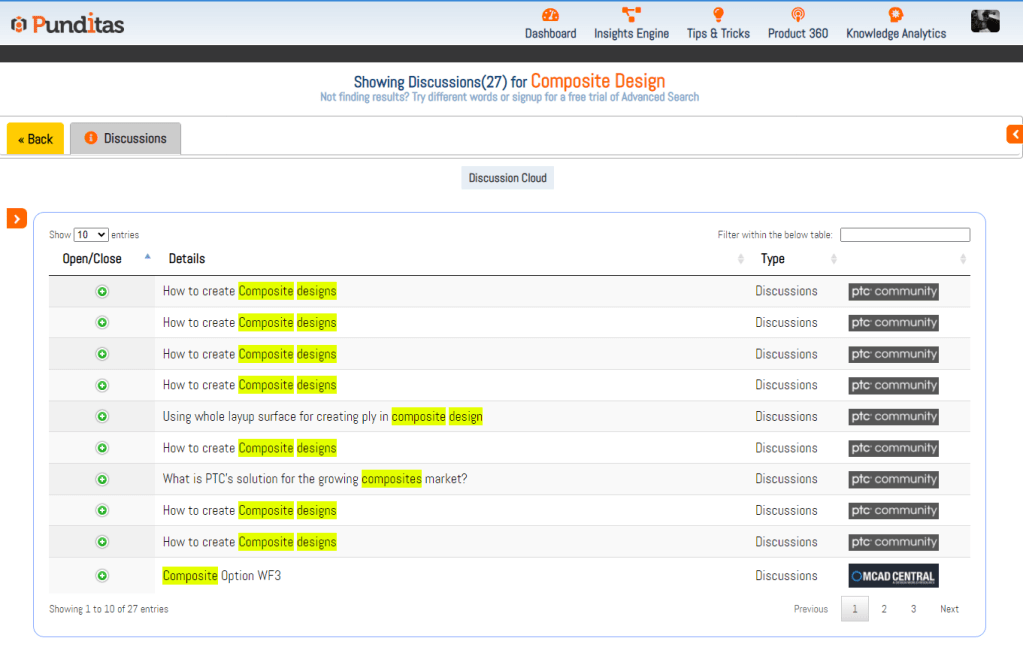Expand the first 'How to create Composite designs' row
1023x647 pixels.
tap(102, 292)
